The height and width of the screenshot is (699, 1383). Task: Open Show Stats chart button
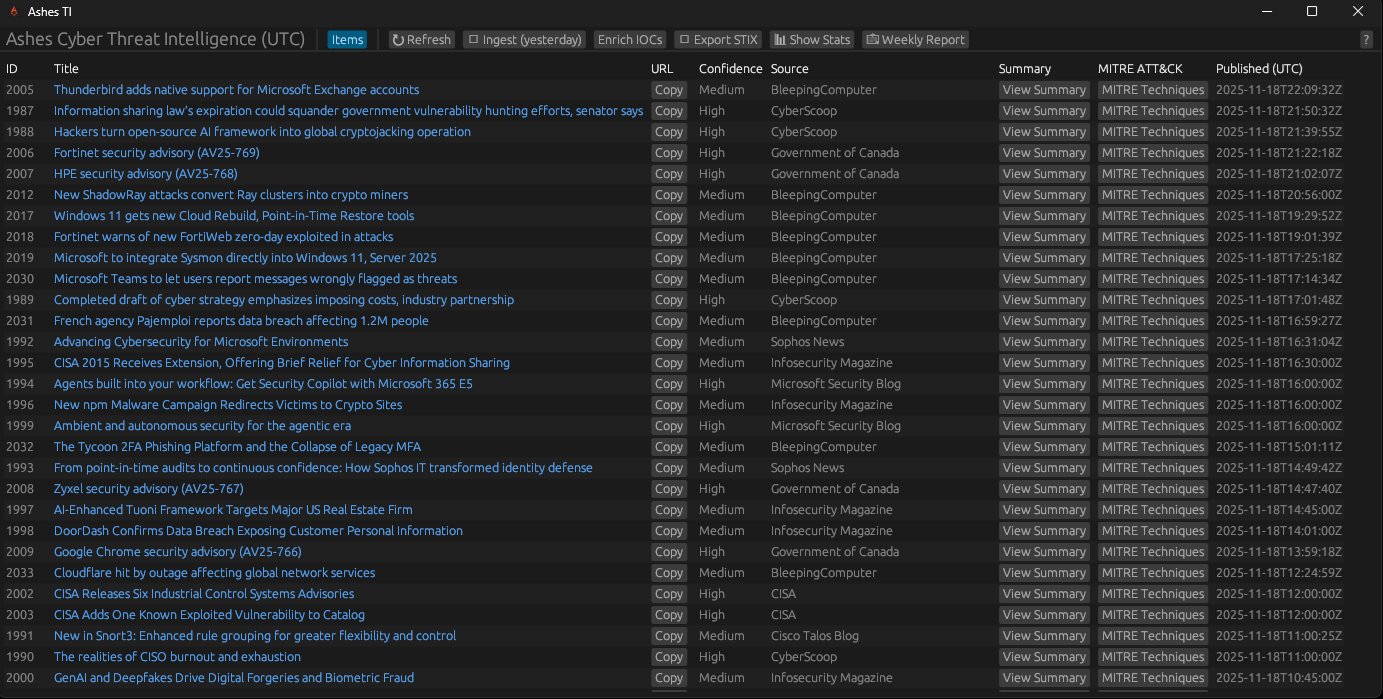click(x=812, y=40)
